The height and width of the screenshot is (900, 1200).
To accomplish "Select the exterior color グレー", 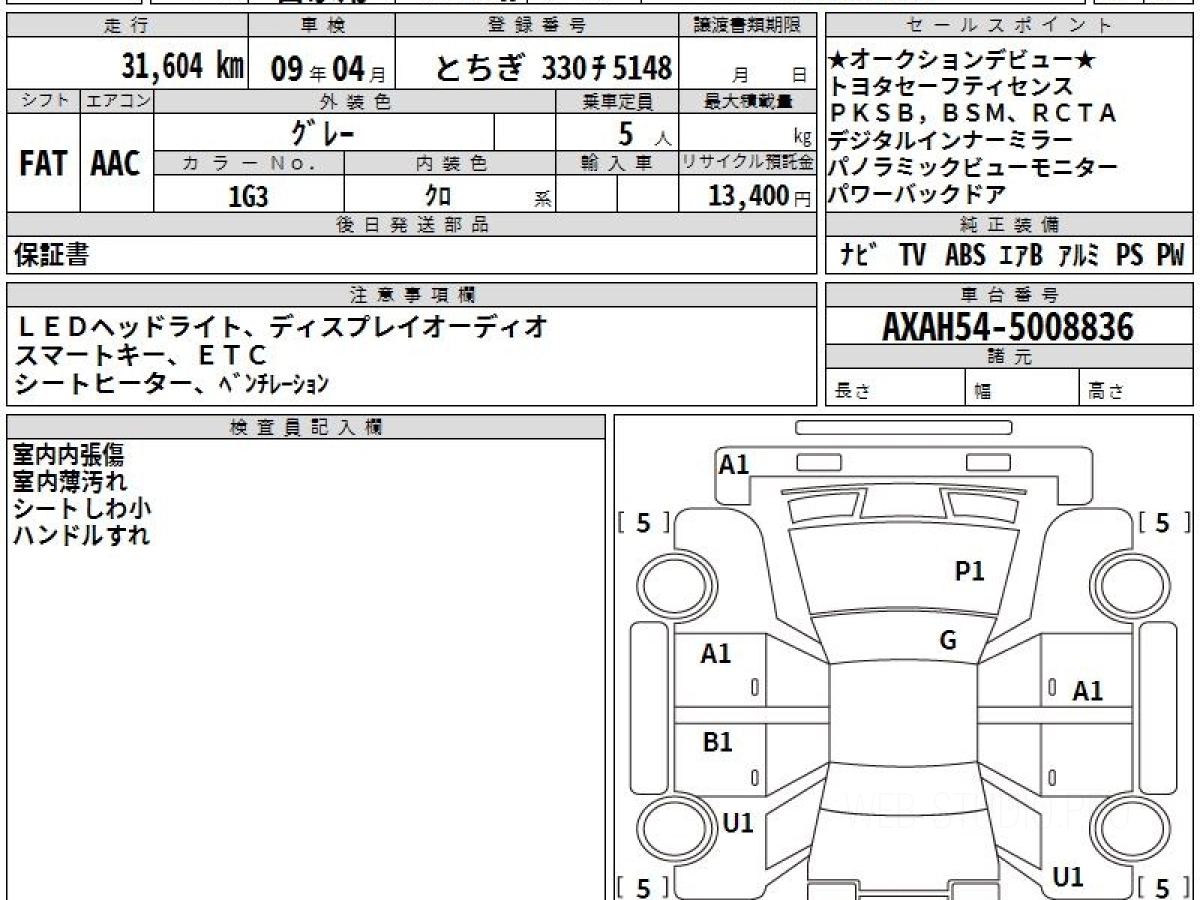I will pyautogui.click(x=322, y=131).
